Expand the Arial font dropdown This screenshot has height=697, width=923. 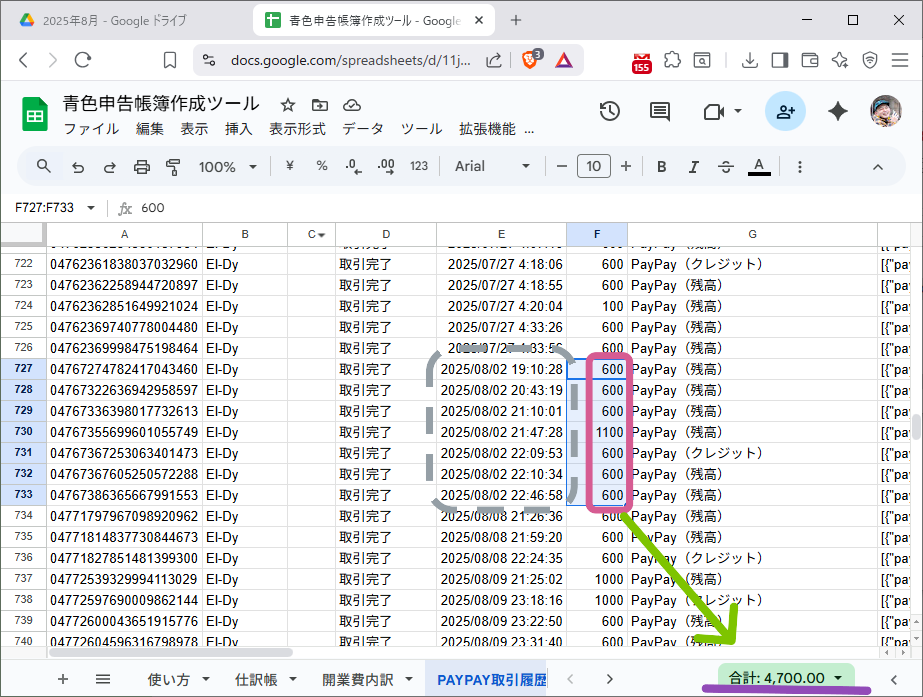coord(492,167)
